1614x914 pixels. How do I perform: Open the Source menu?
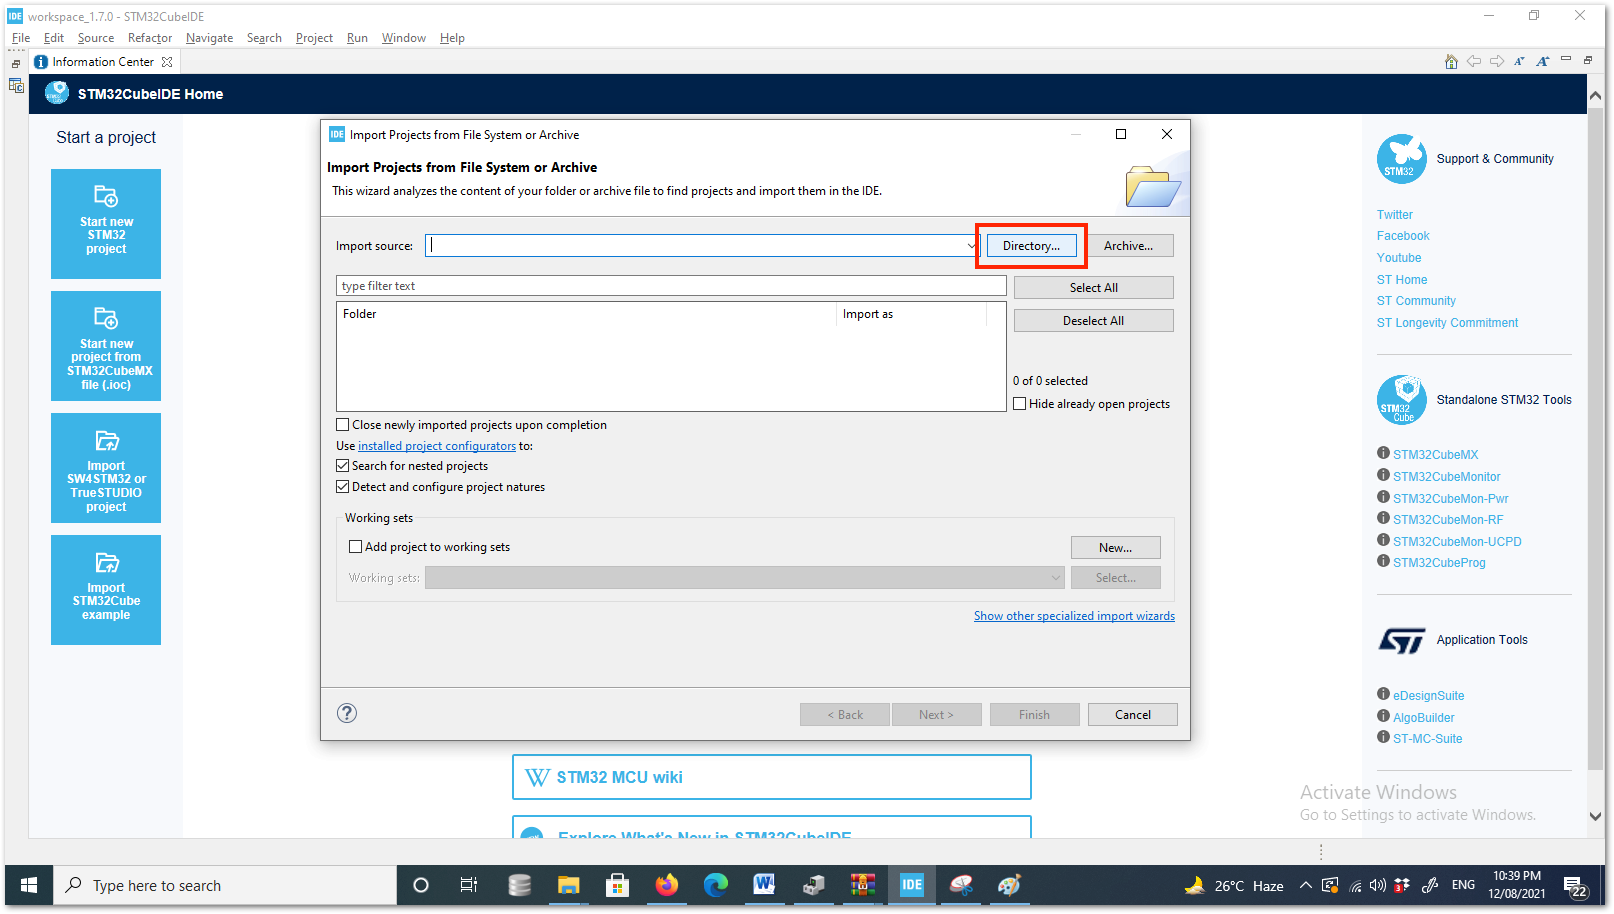[96, 38]
